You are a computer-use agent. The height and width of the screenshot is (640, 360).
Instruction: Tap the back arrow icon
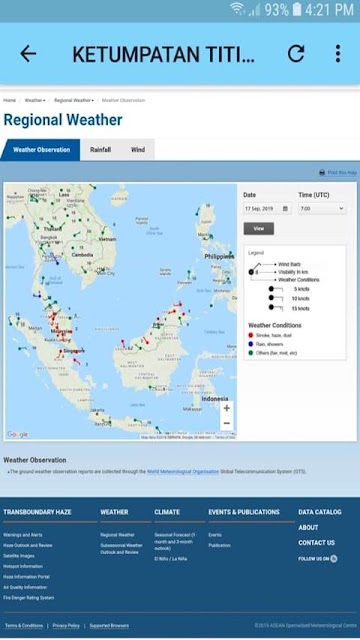pos(28,53)
